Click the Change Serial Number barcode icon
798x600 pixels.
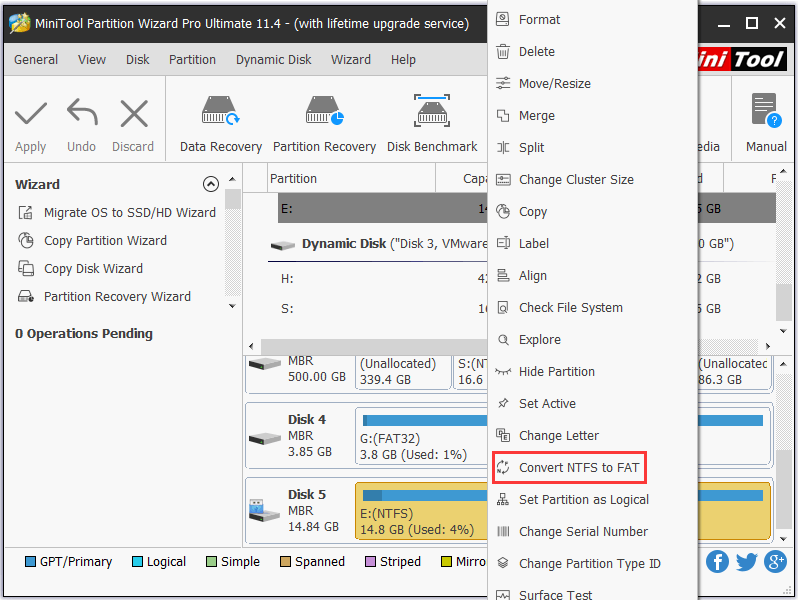[x=503, y=531]
